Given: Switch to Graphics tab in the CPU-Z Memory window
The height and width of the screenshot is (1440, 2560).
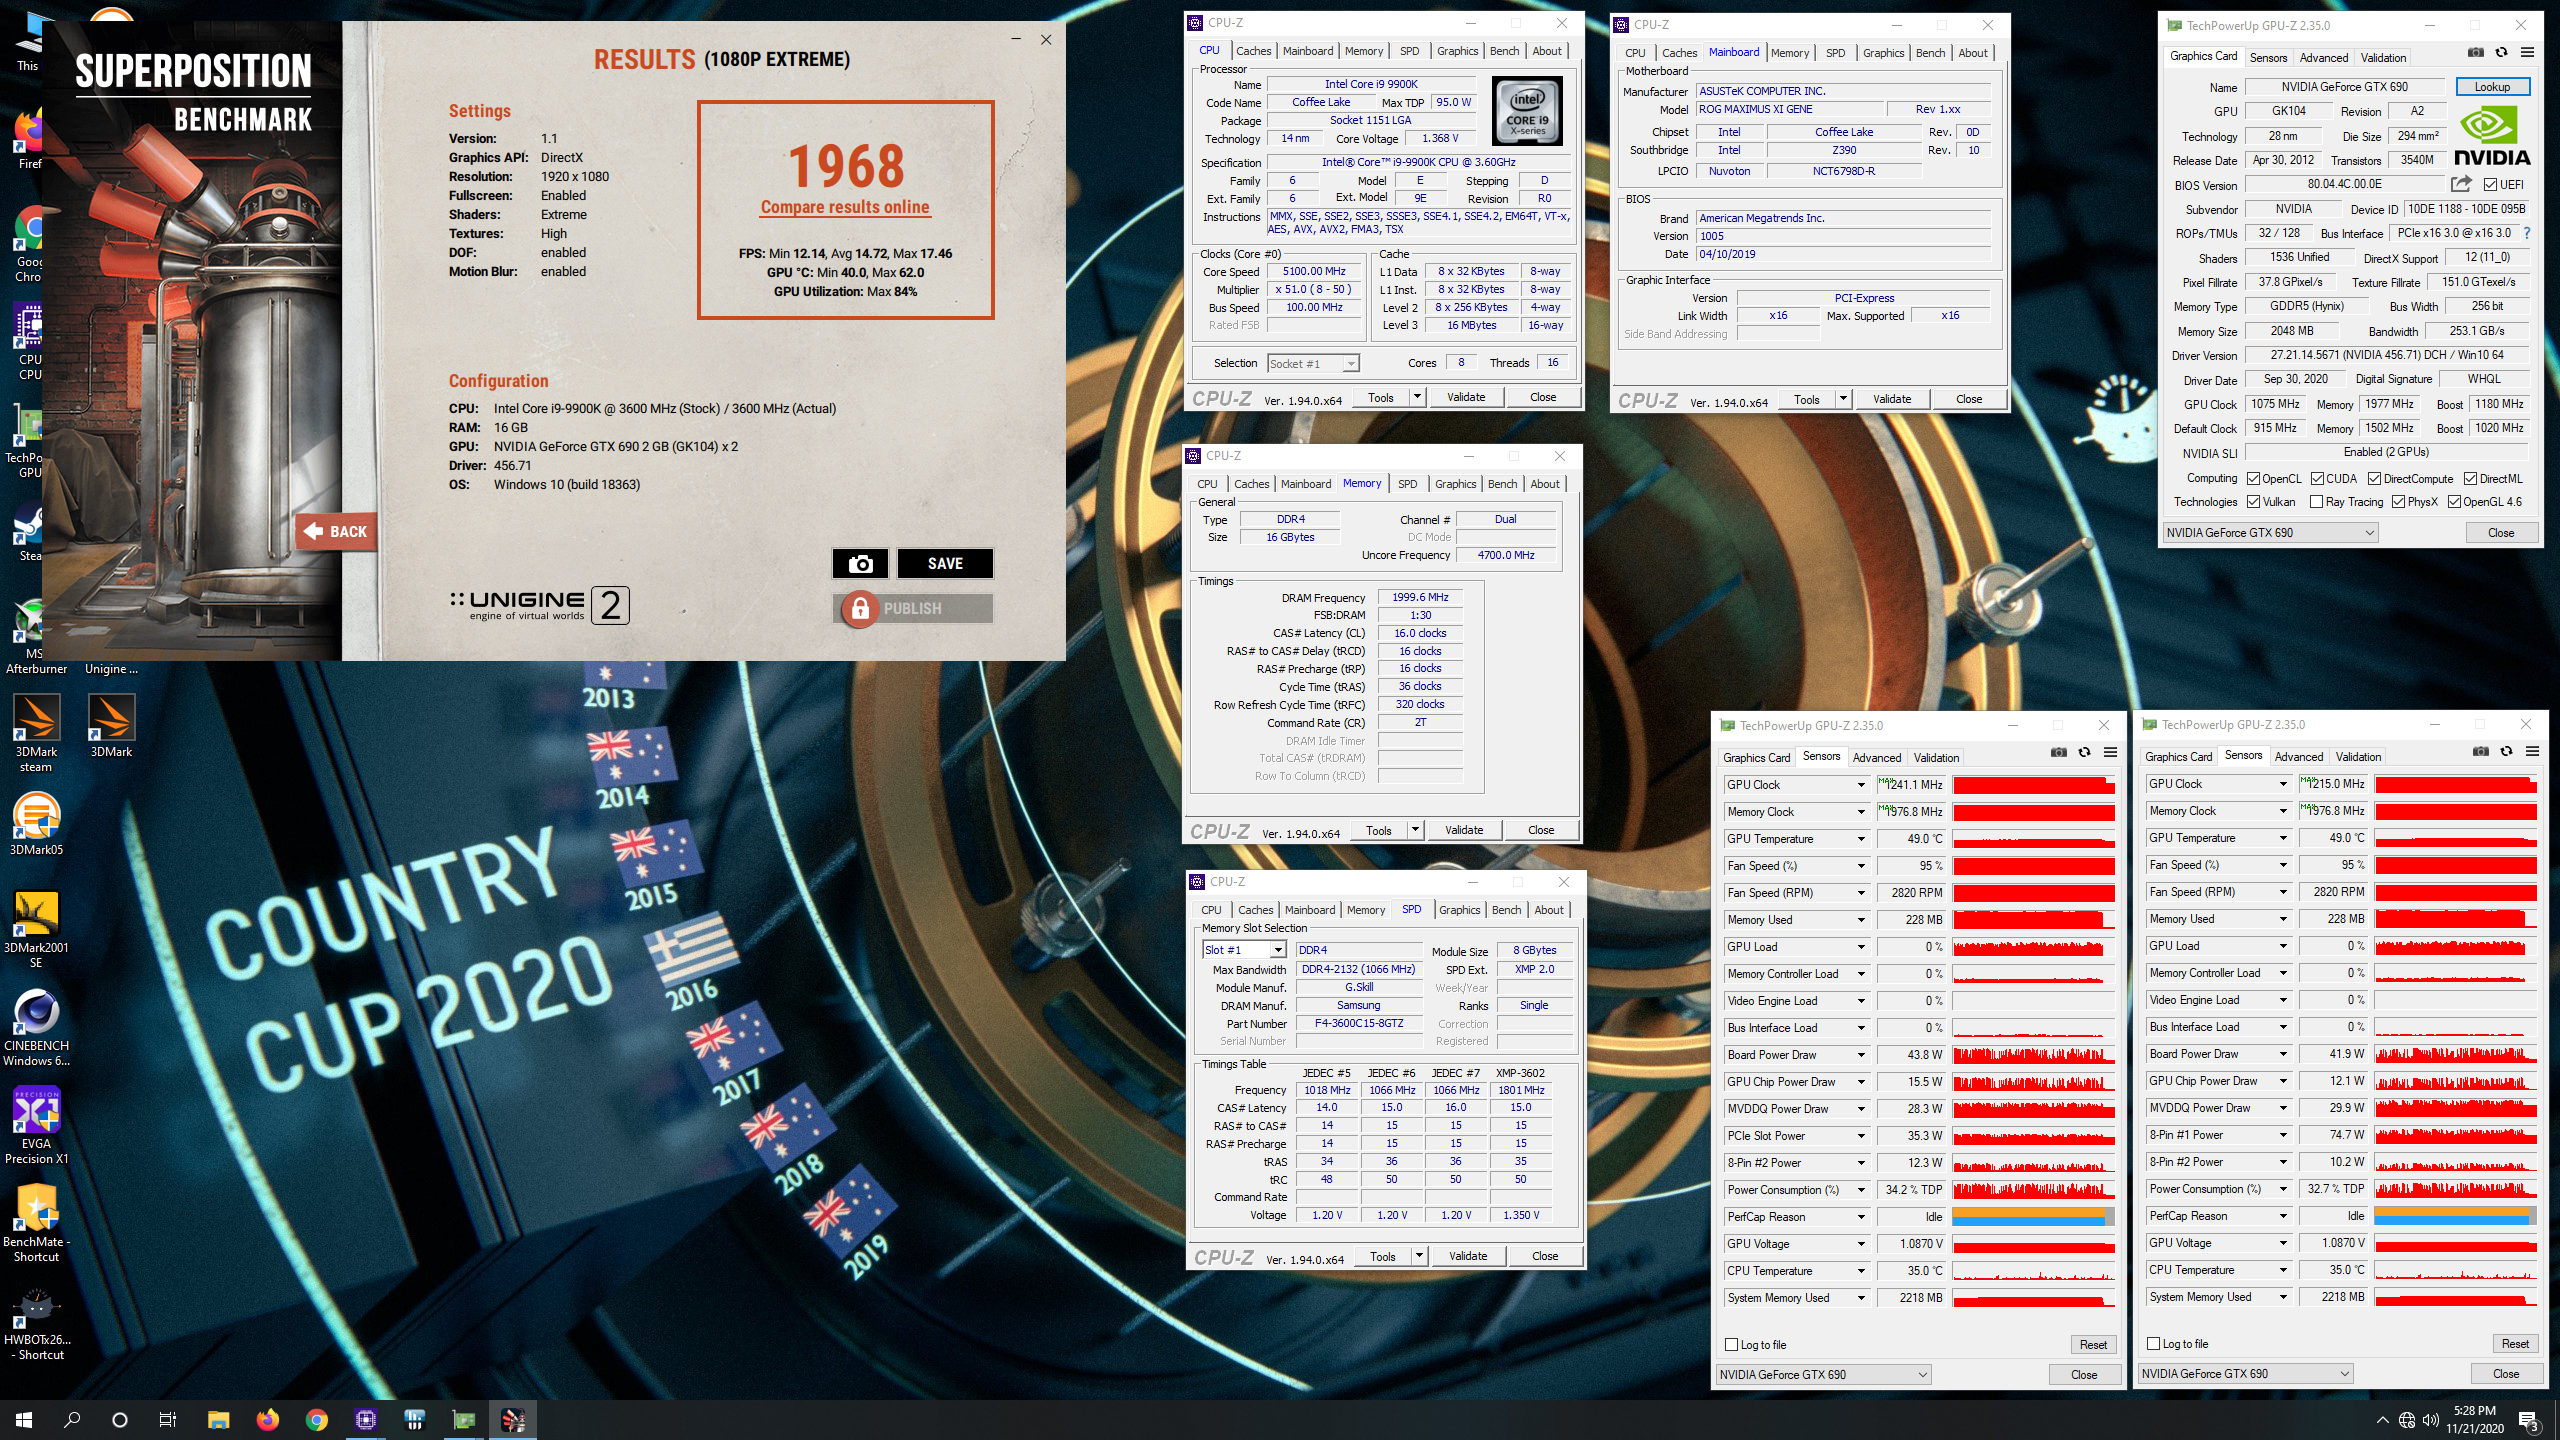Looking at the screenshot, I should pos(1455,484).
